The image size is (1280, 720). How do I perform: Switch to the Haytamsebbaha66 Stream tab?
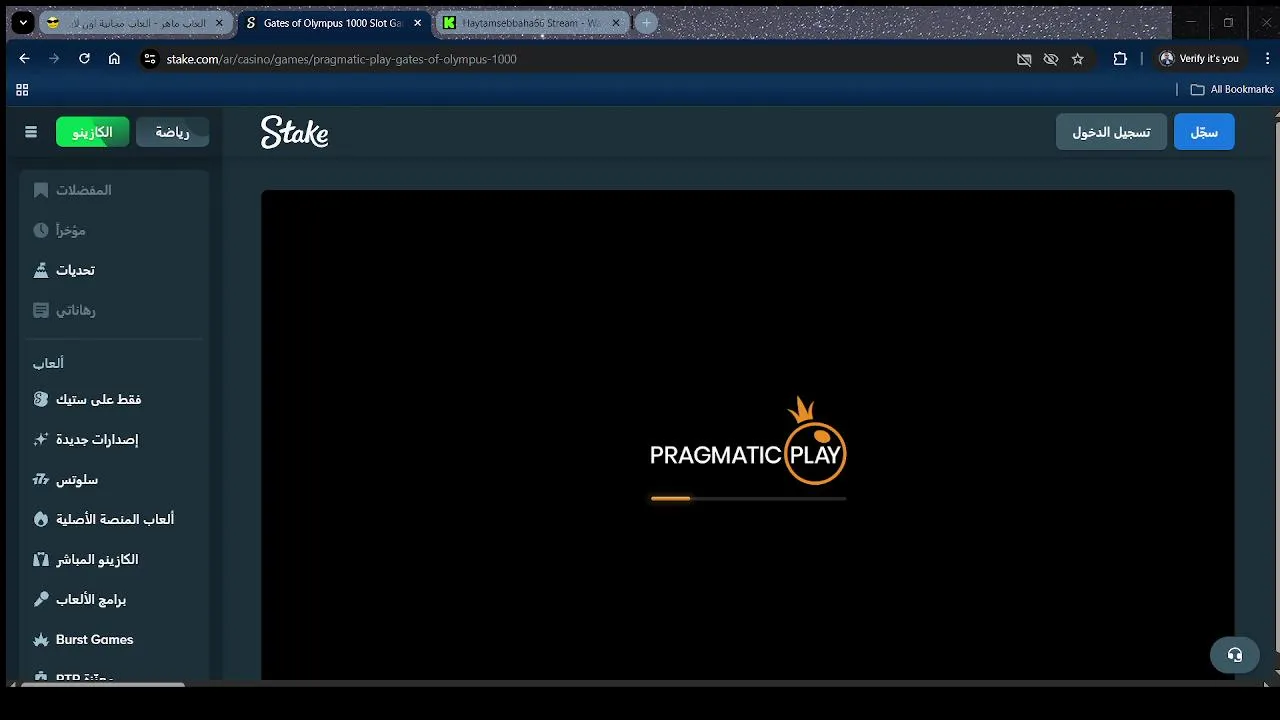pyautogui.click(x=533, y=22)
